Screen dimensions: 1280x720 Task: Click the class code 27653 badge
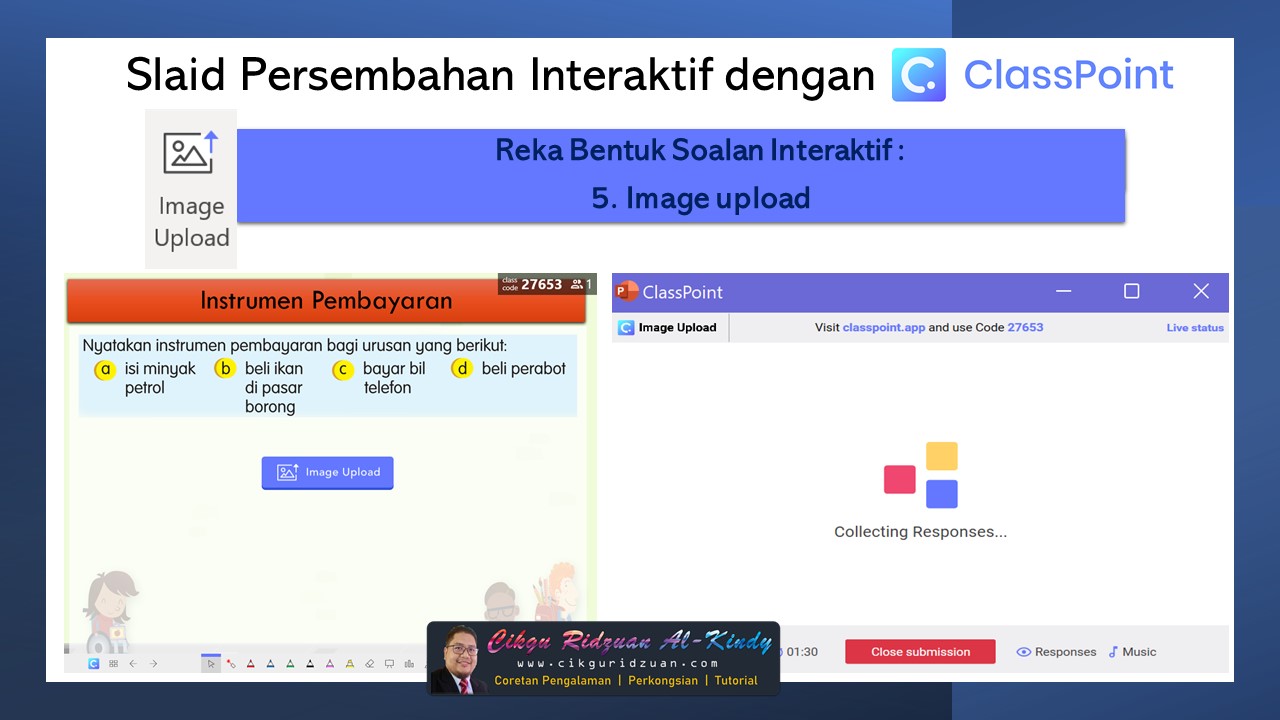(x=540, y=284)
